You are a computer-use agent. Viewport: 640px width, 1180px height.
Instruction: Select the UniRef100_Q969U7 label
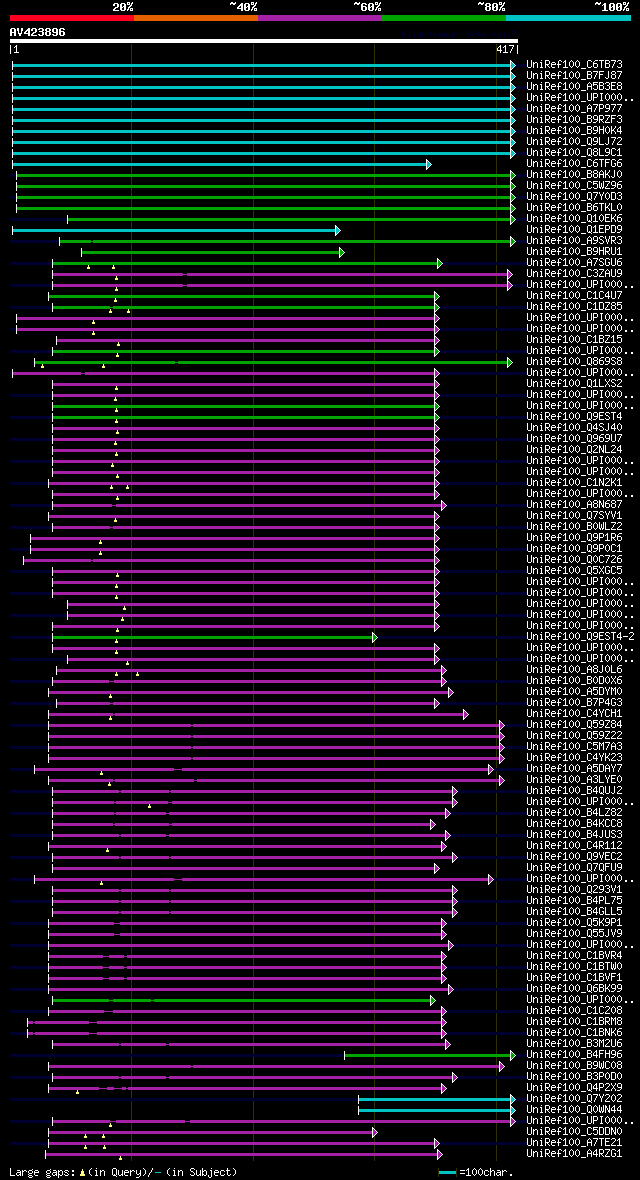(574, 439)
